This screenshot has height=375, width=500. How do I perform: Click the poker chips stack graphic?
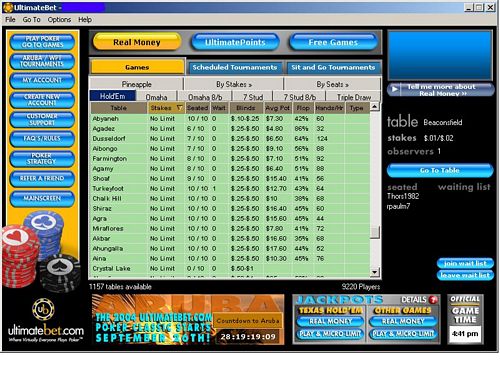point(39,250)
